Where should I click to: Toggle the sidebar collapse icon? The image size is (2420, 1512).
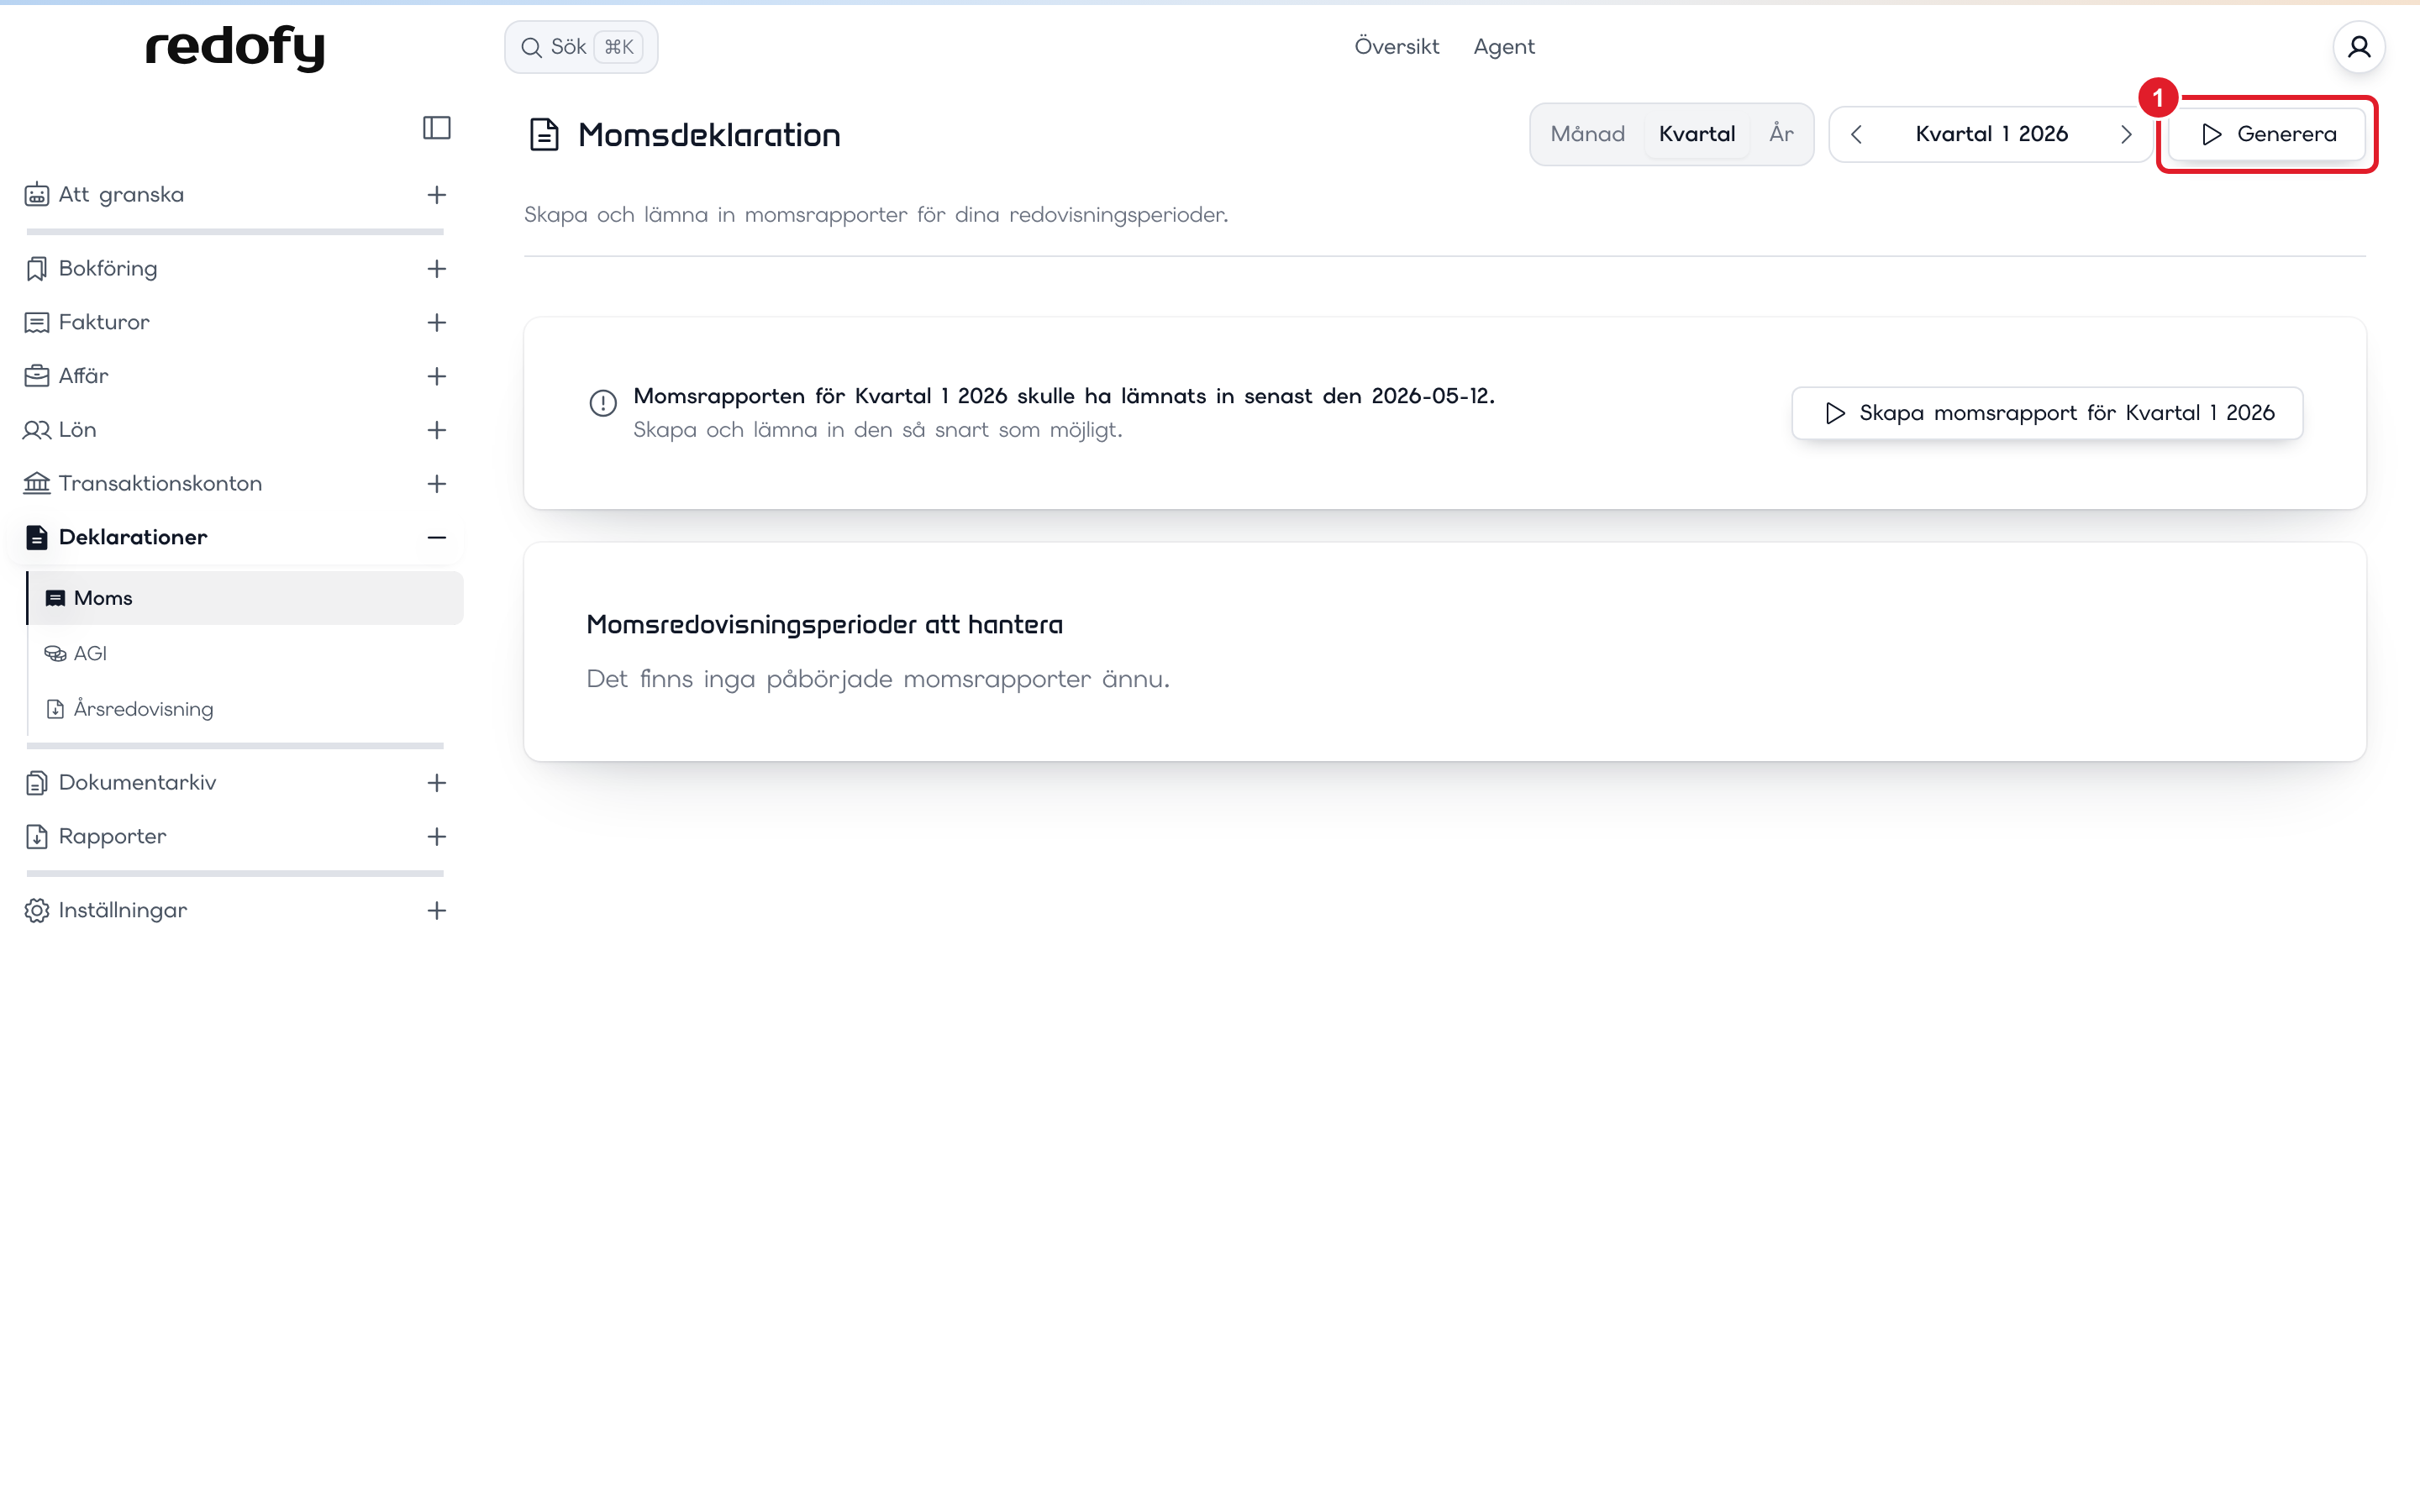[437, 128]
